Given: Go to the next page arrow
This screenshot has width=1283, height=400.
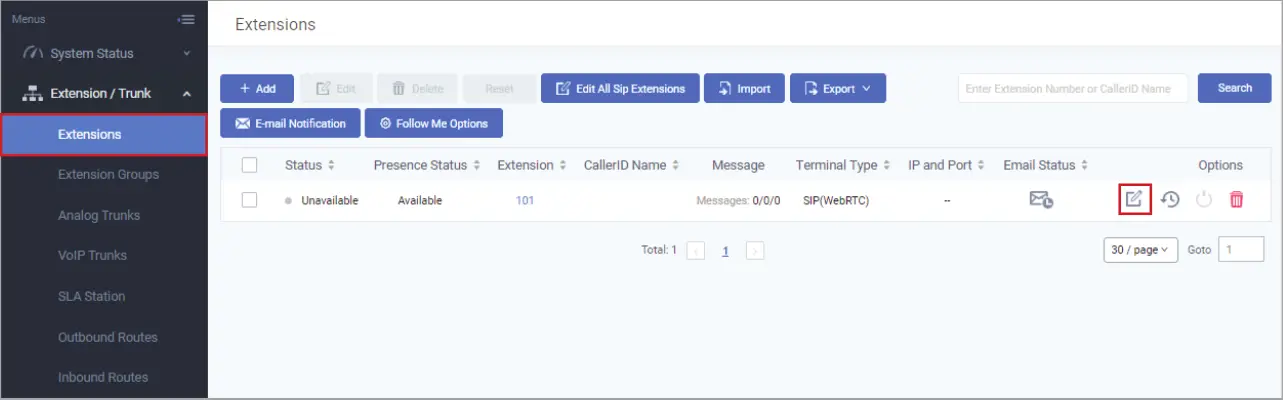Looking at the screenshot, I should [x=755, y=250].
